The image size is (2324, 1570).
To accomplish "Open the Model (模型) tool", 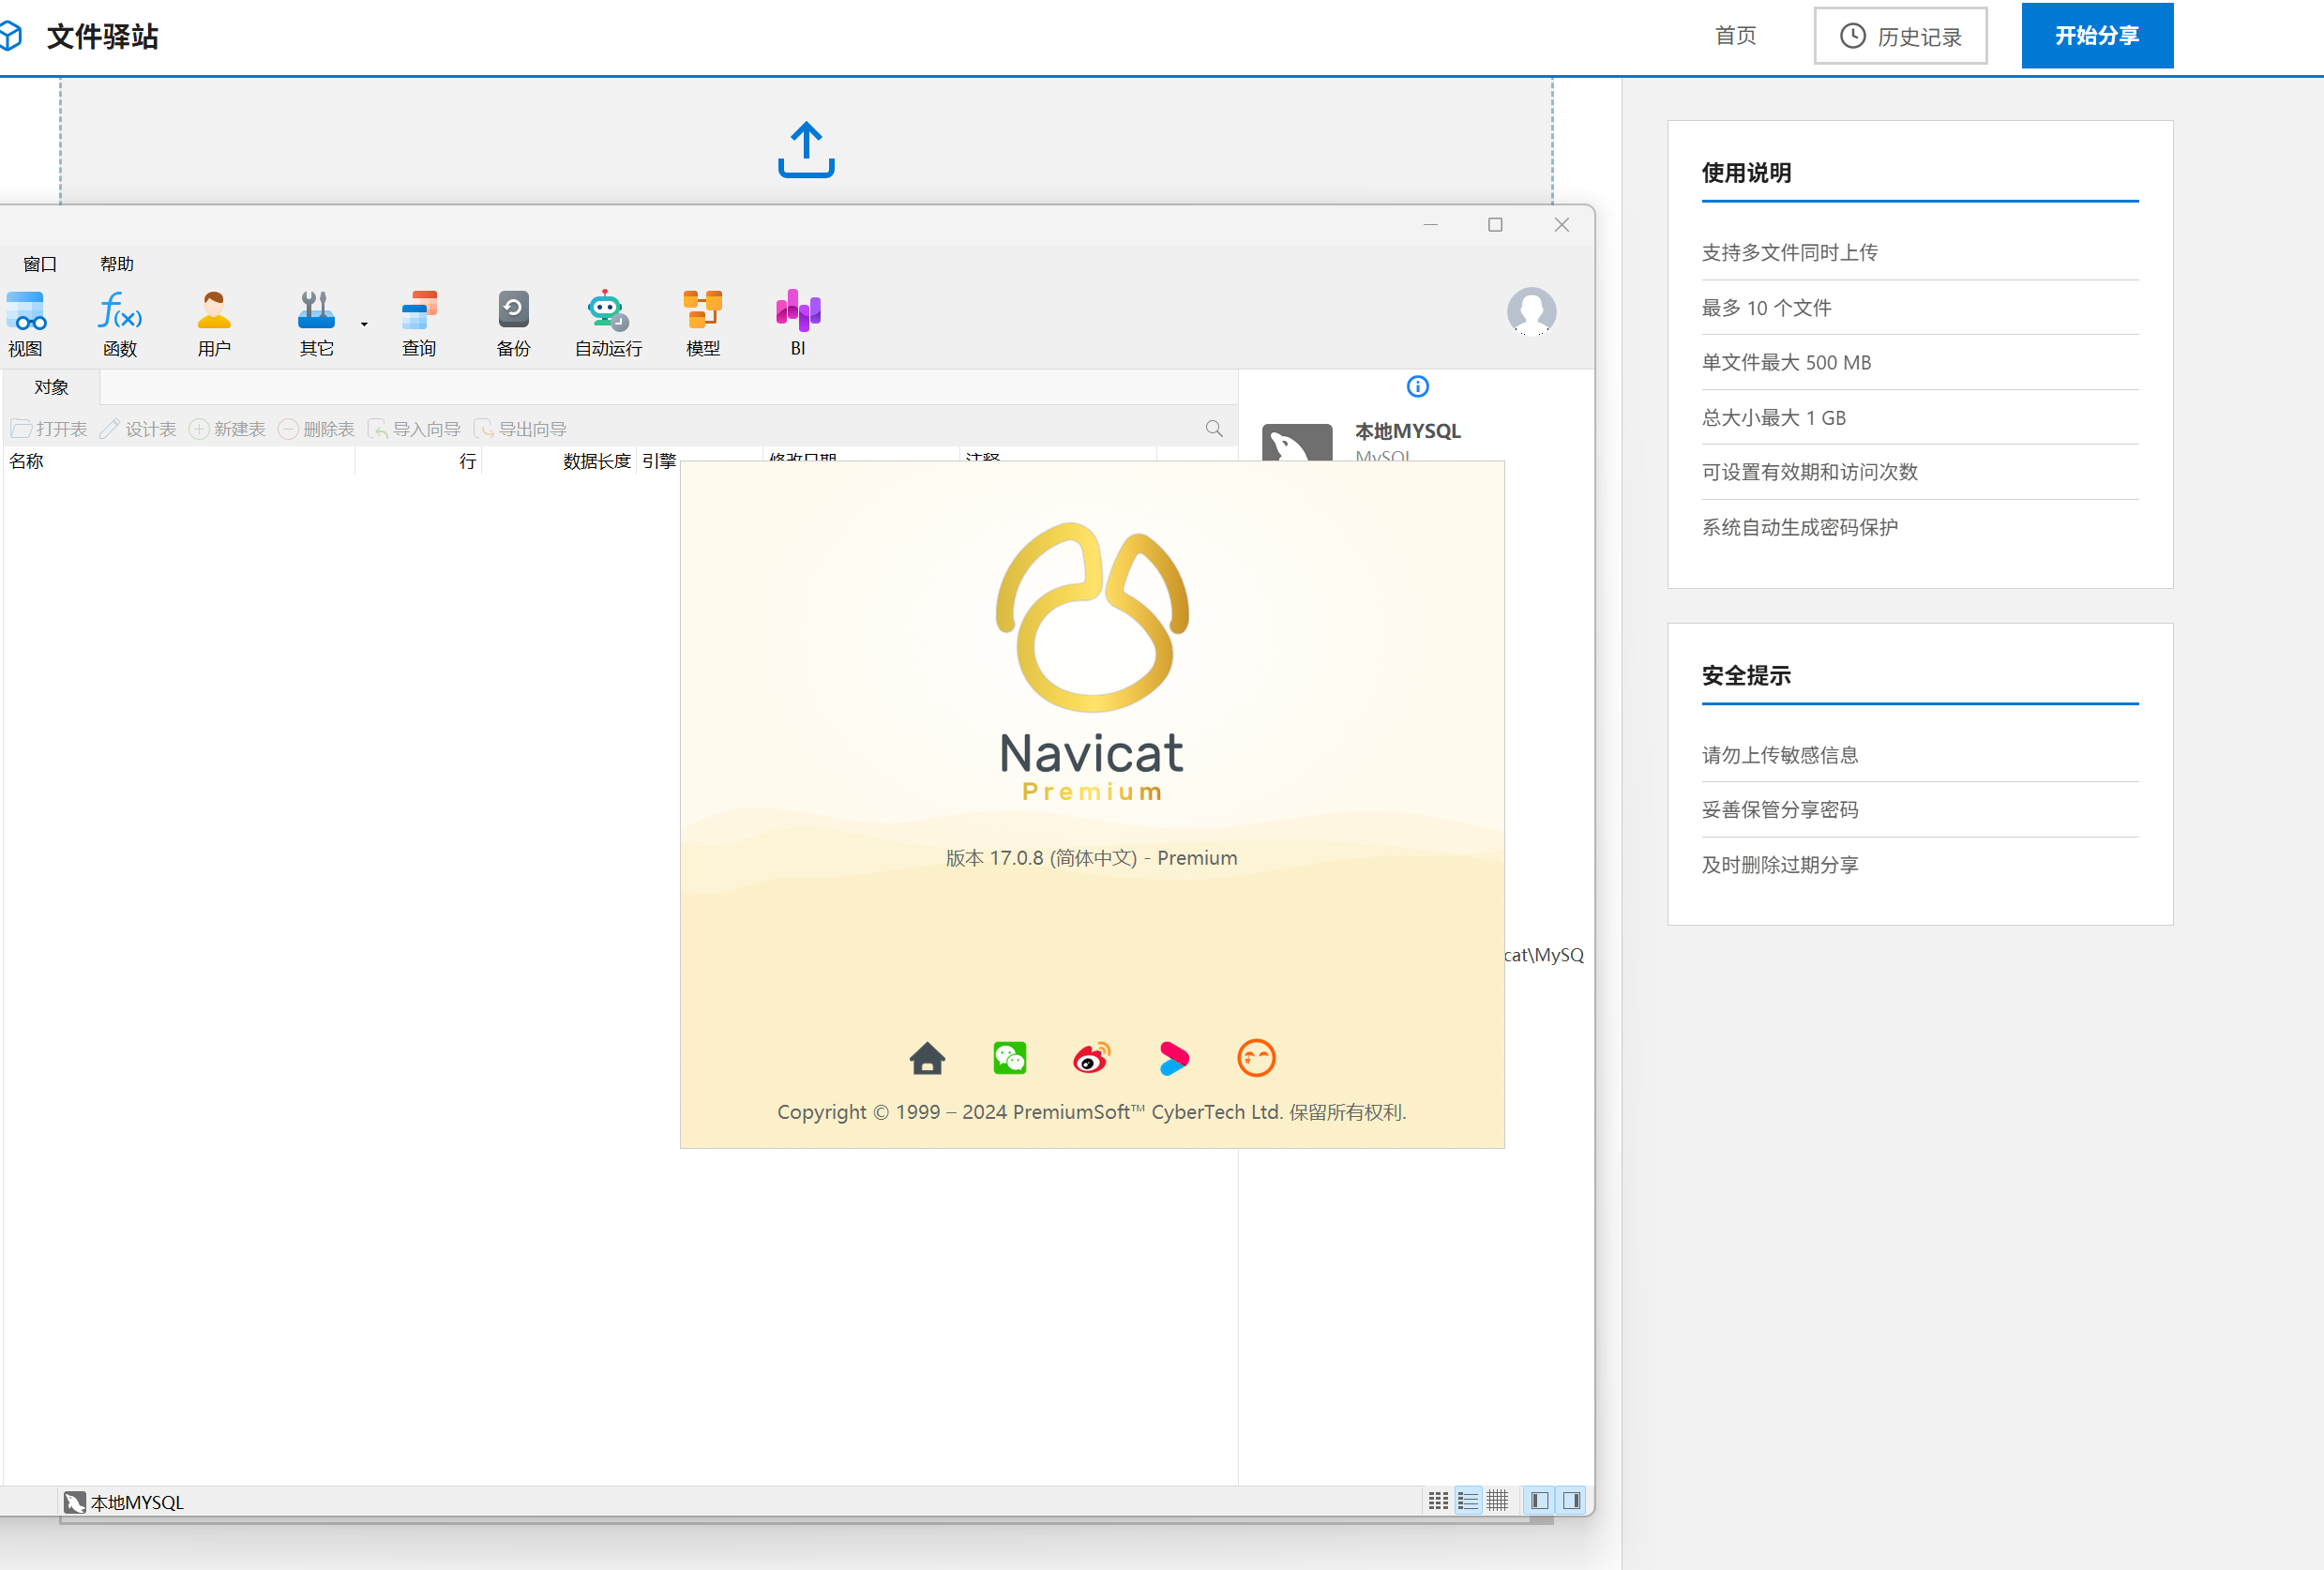I will click(702, 323).
